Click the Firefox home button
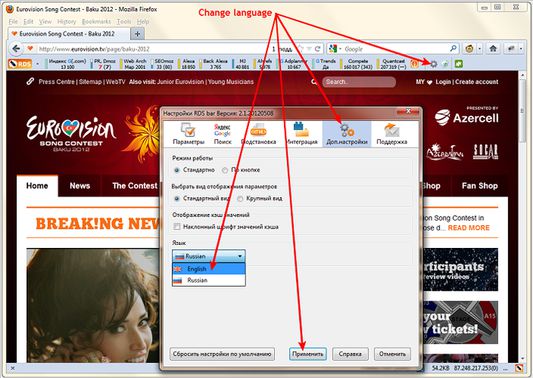The height and width of the screenshot is (378, 533). pos(493,49)
